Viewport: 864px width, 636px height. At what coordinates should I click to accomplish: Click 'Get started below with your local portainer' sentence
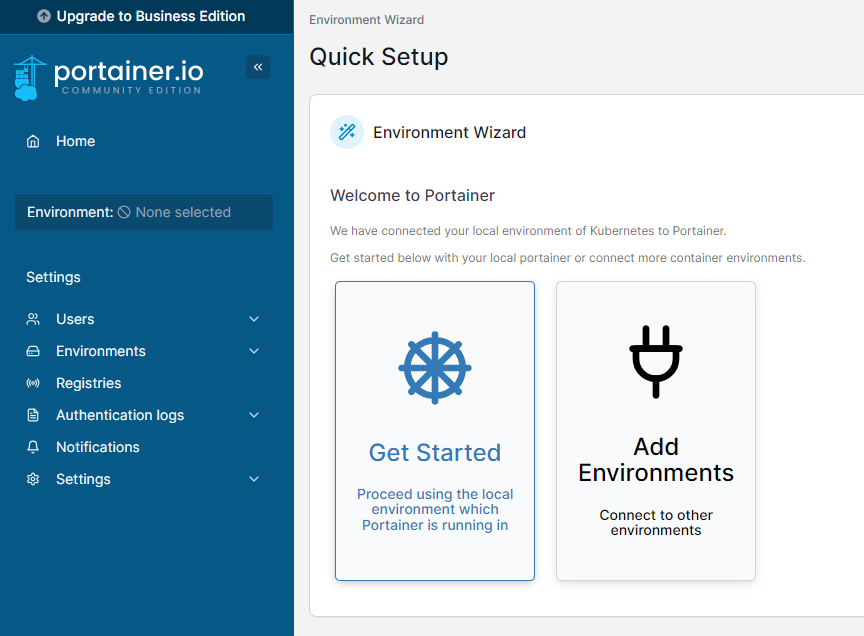pos(568,258)
